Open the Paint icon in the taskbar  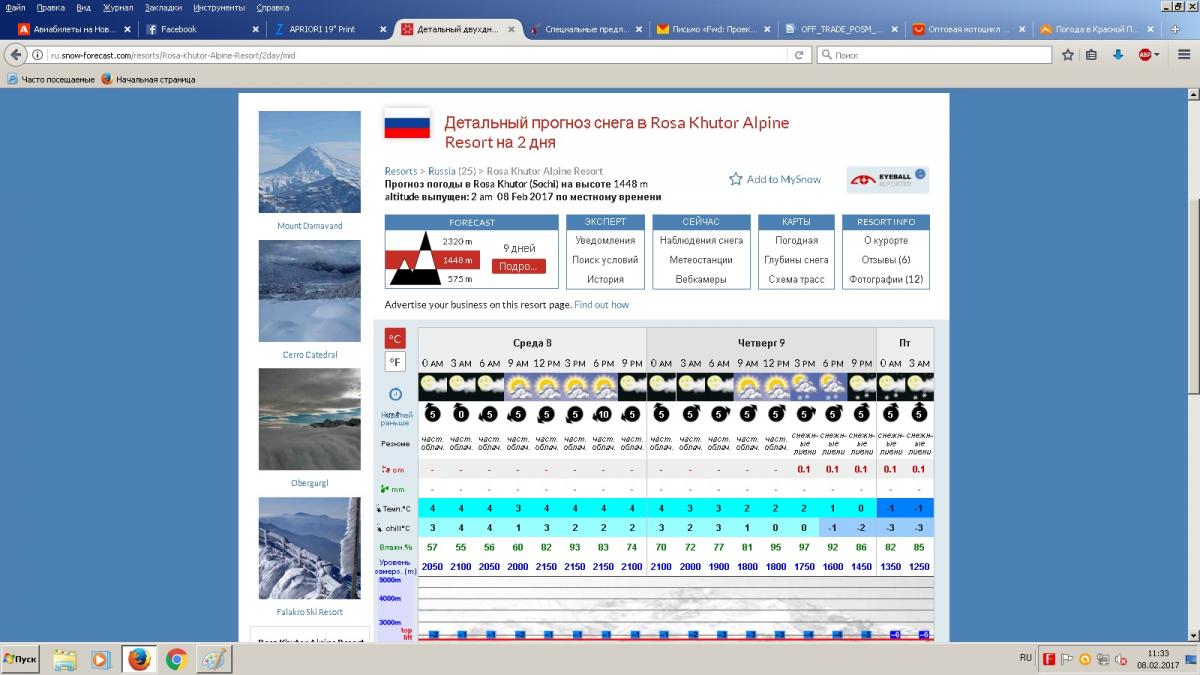tap(214, 659)
